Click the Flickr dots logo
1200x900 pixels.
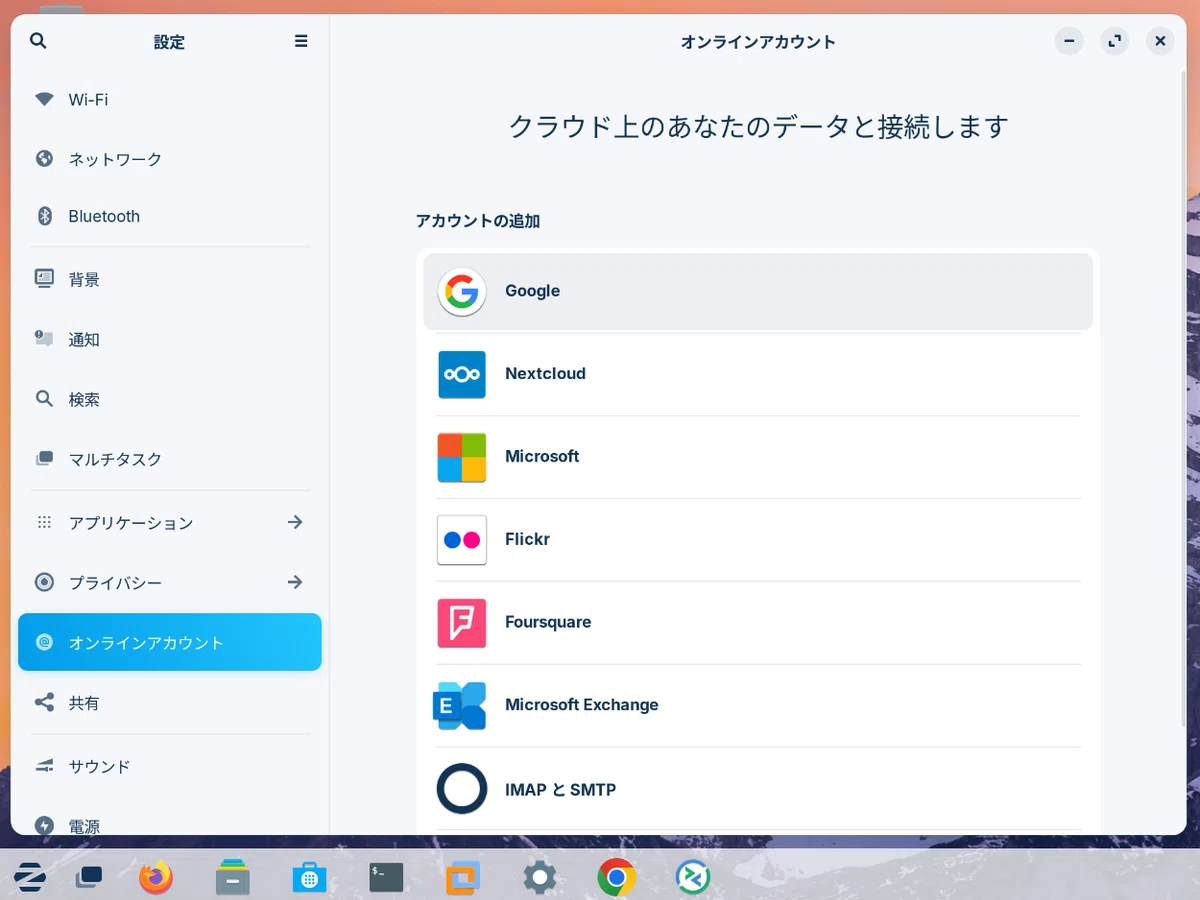(x=461, y=540)
